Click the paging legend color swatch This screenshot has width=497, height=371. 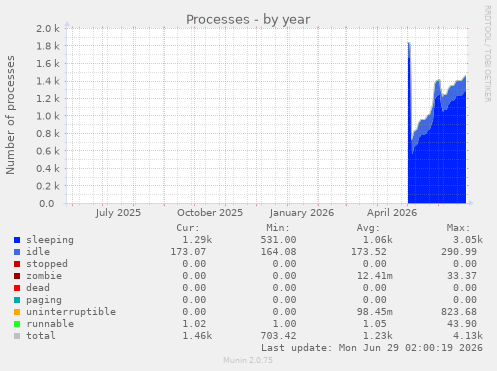coord(17,300)
